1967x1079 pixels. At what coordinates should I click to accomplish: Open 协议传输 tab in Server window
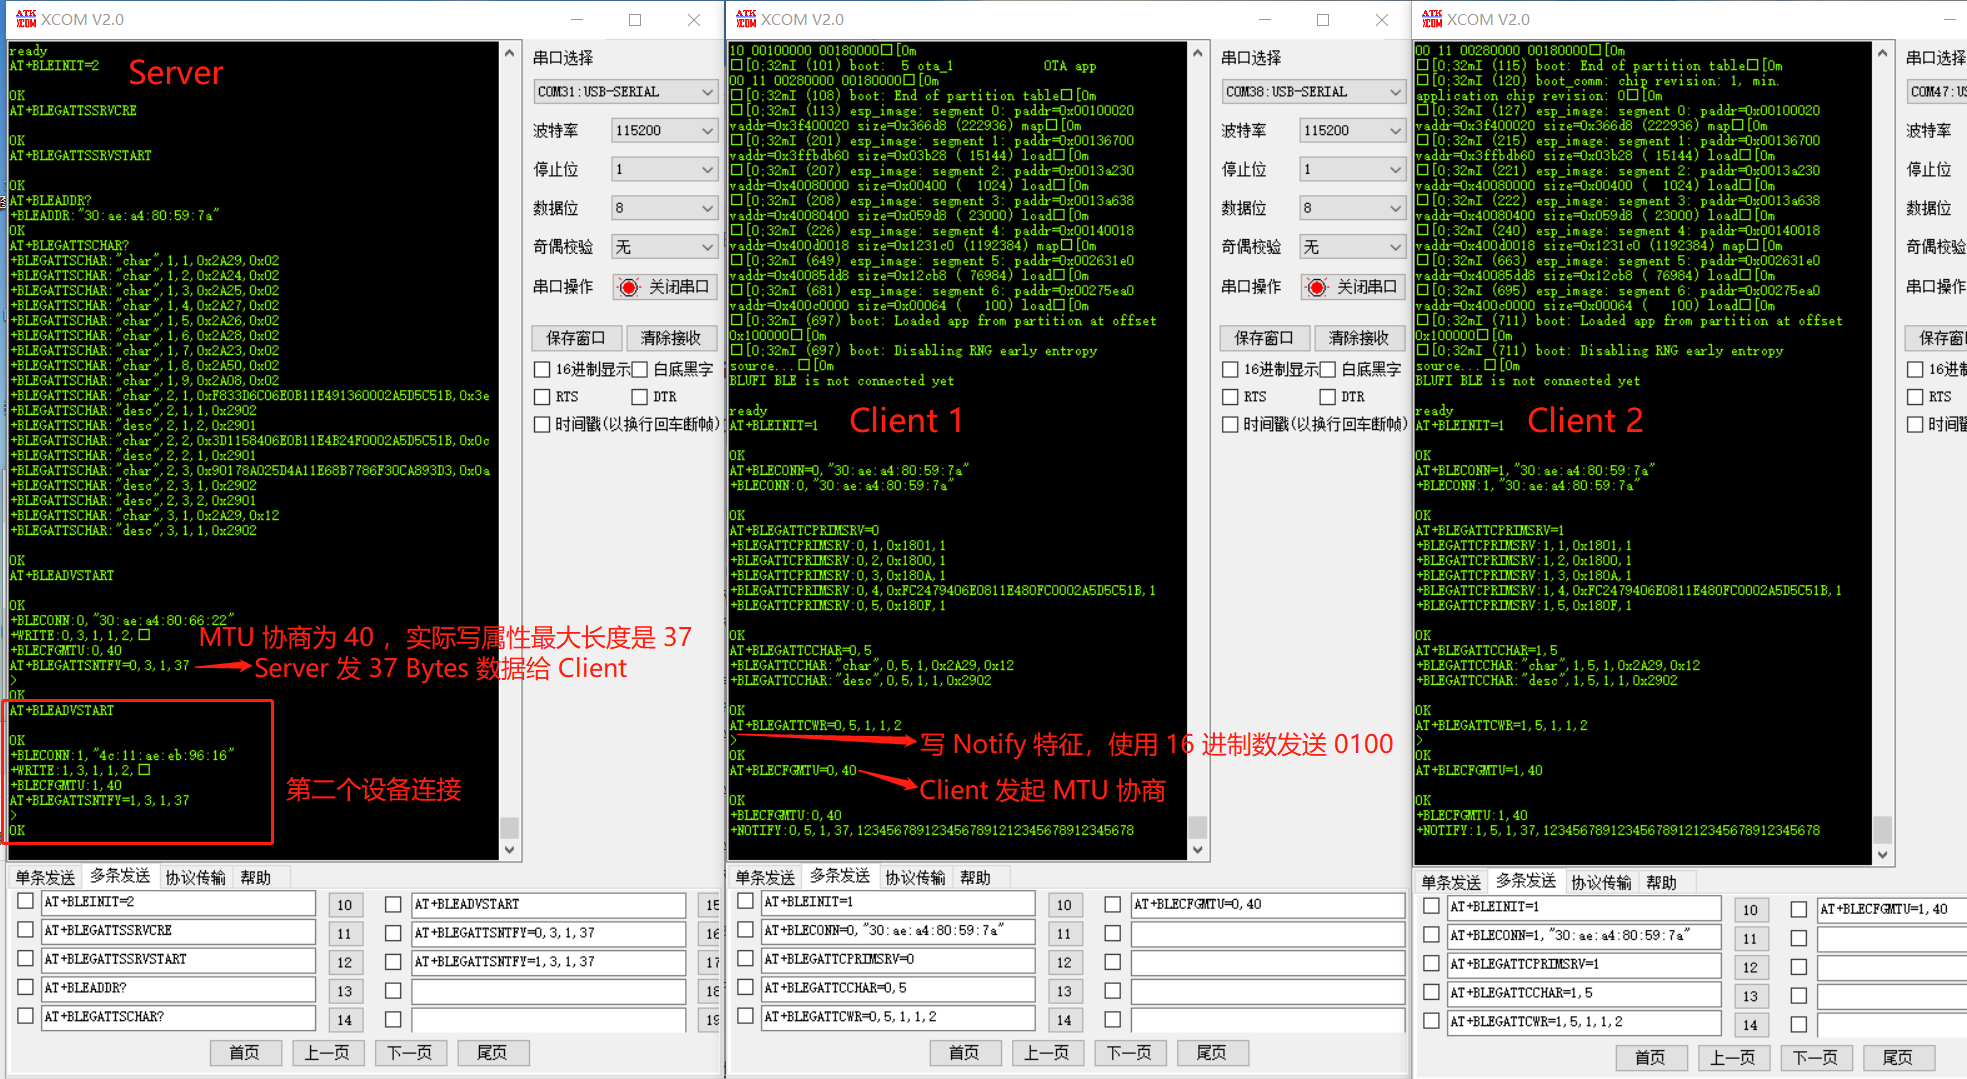pos(195,877)
